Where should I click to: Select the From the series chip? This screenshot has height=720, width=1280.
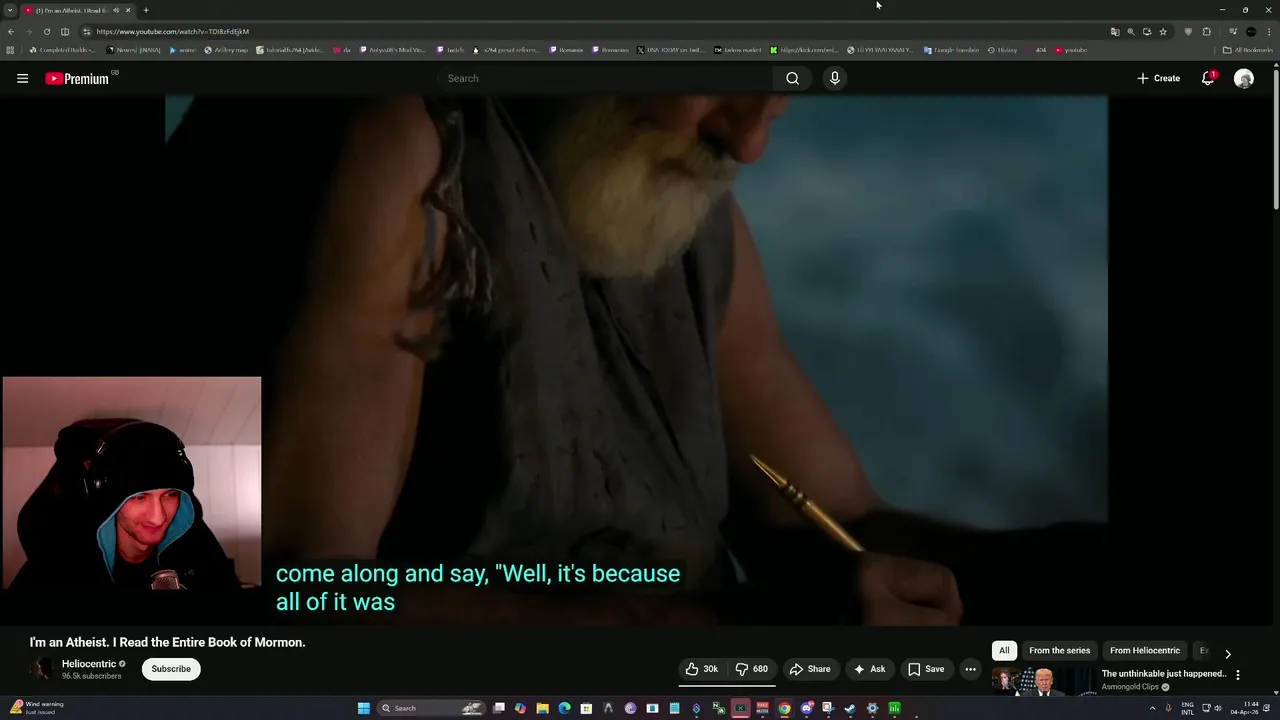pyautogui.click(x=1059, y=650)
